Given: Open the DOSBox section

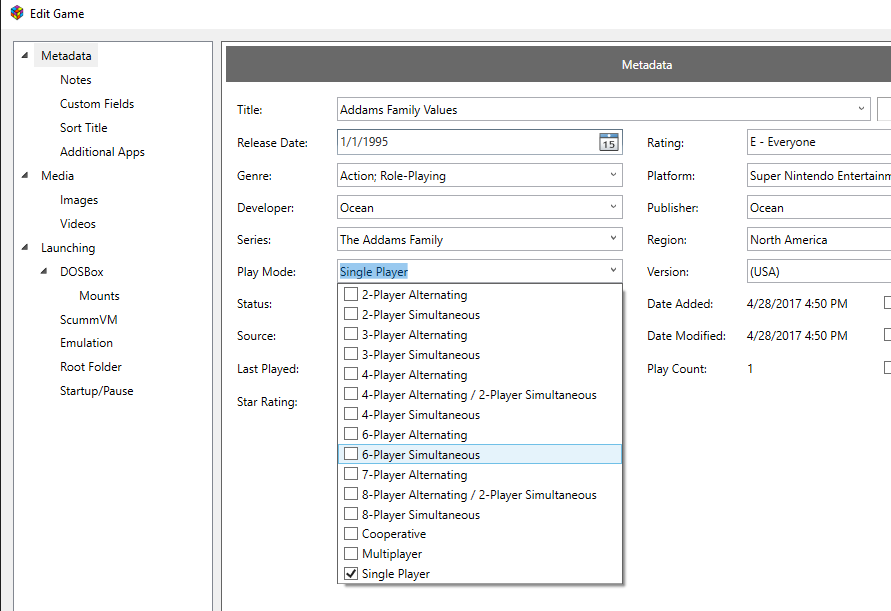Looking at the screenshot, I should pos(82,272).
